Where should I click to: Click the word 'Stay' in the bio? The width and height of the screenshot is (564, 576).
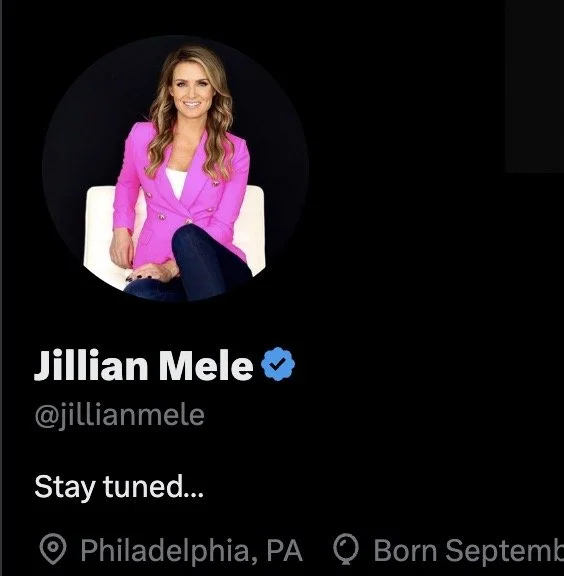click(x=65, y=487)
